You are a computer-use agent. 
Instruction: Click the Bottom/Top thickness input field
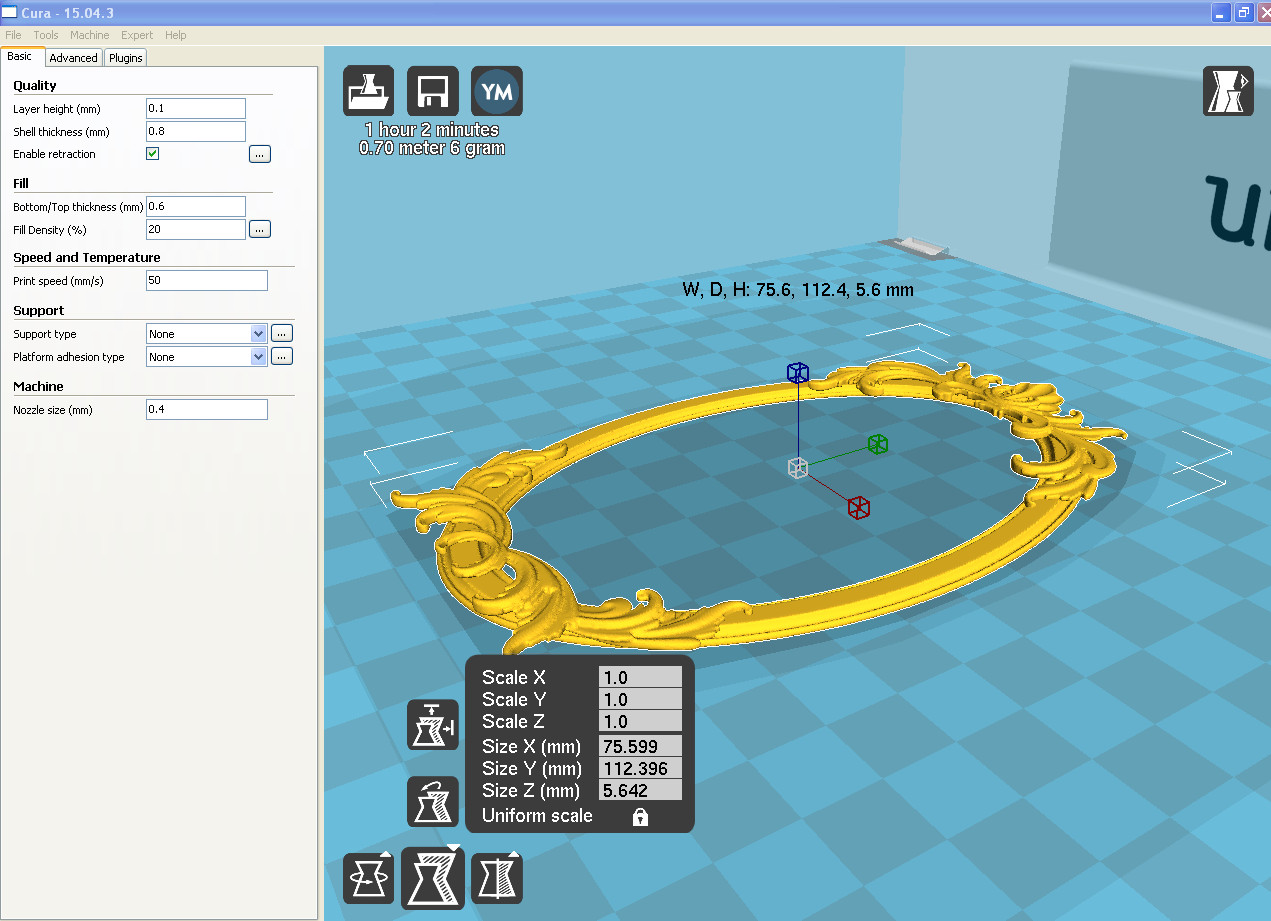click(x=196, y=206)
